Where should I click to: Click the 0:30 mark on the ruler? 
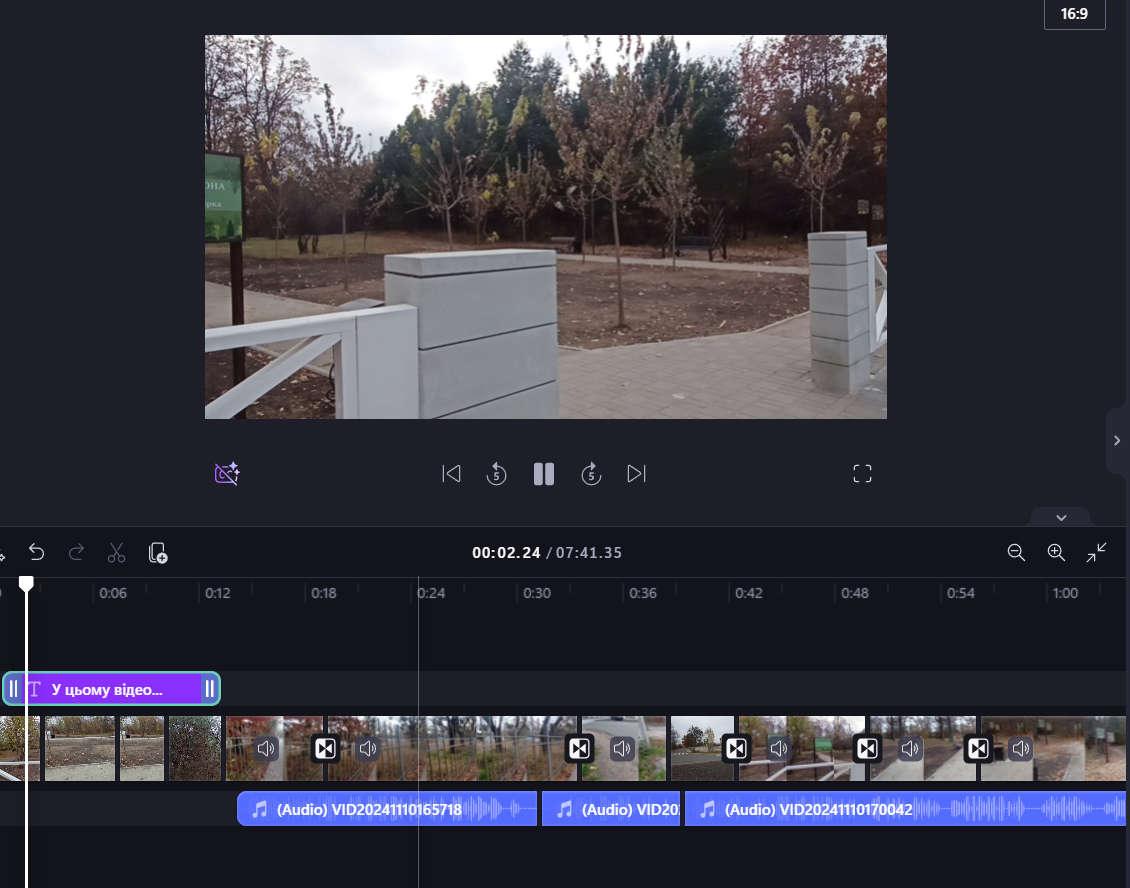click(x=537, y=593)
